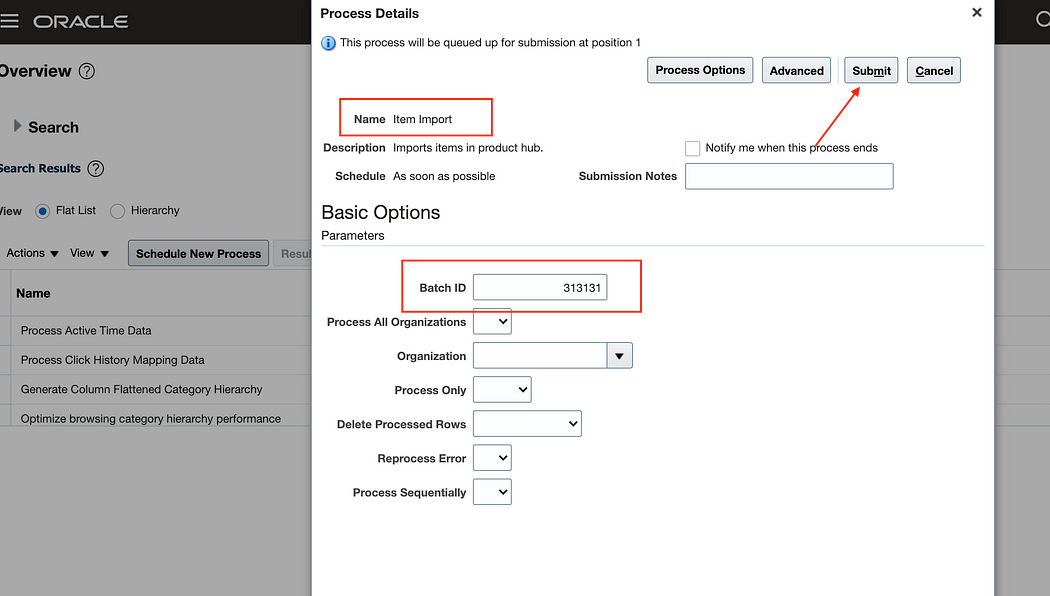Screen dimensions: 1050x596
Task: Open the Organization list arrow
Action: pos(619,356)
